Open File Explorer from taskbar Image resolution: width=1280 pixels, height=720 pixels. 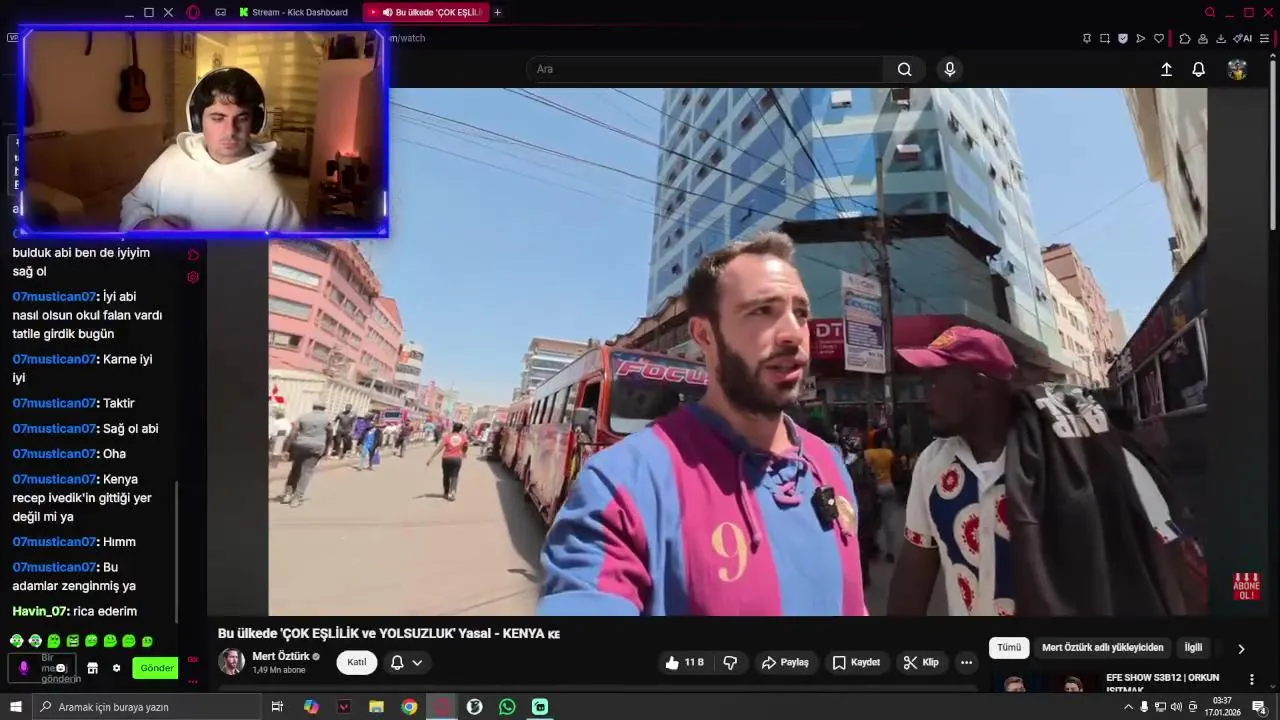pos(376,707)
